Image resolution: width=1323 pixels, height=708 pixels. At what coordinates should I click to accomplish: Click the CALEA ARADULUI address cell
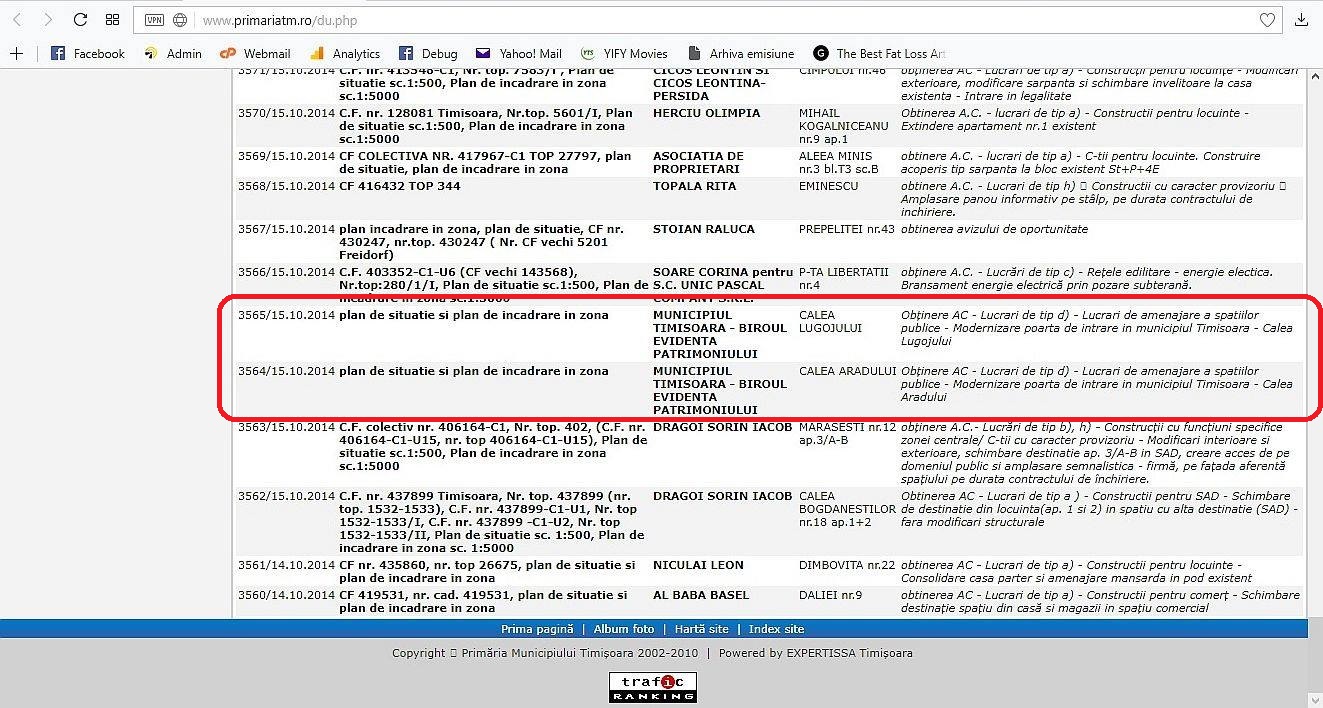[x=848, y=371]
